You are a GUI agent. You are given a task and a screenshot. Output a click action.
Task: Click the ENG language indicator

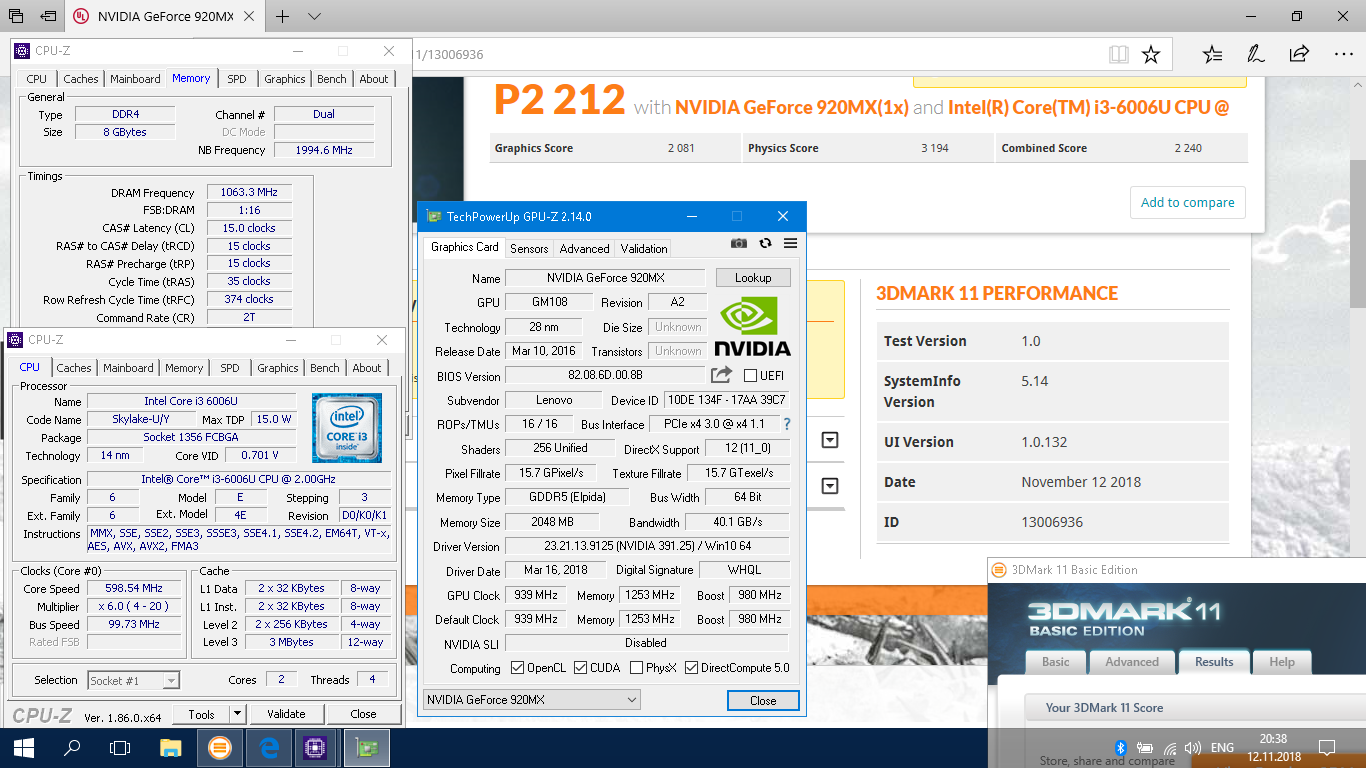[1222, 747]
